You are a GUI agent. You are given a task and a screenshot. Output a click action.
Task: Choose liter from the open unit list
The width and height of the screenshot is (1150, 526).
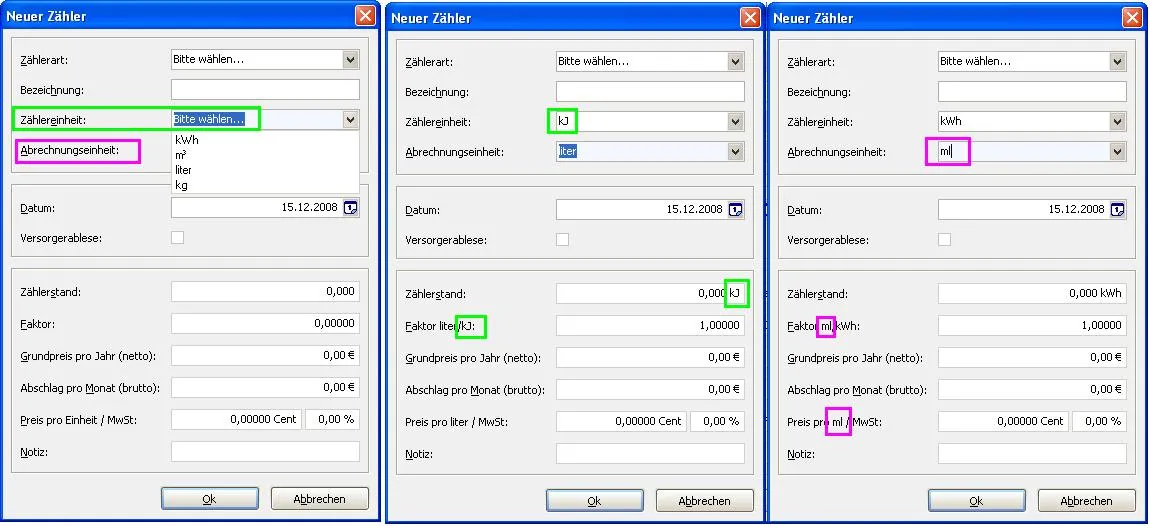click(183, 170)
